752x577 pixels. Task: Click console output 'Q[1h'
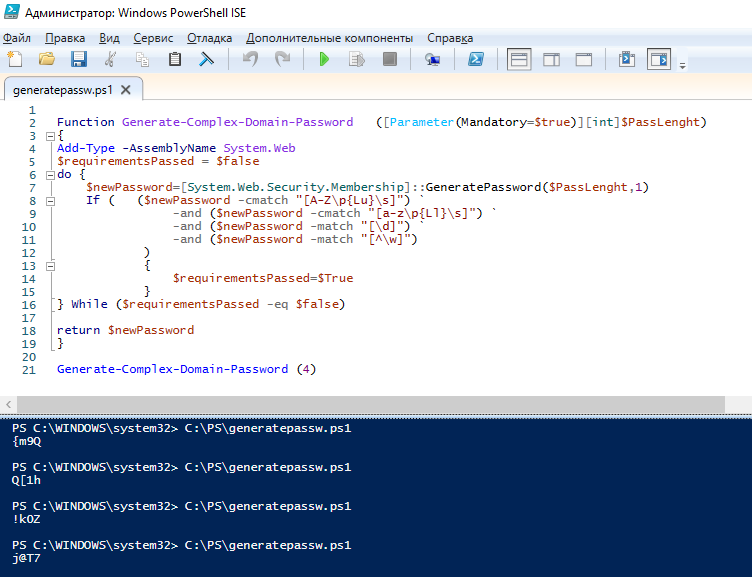[x=26, y=480]
